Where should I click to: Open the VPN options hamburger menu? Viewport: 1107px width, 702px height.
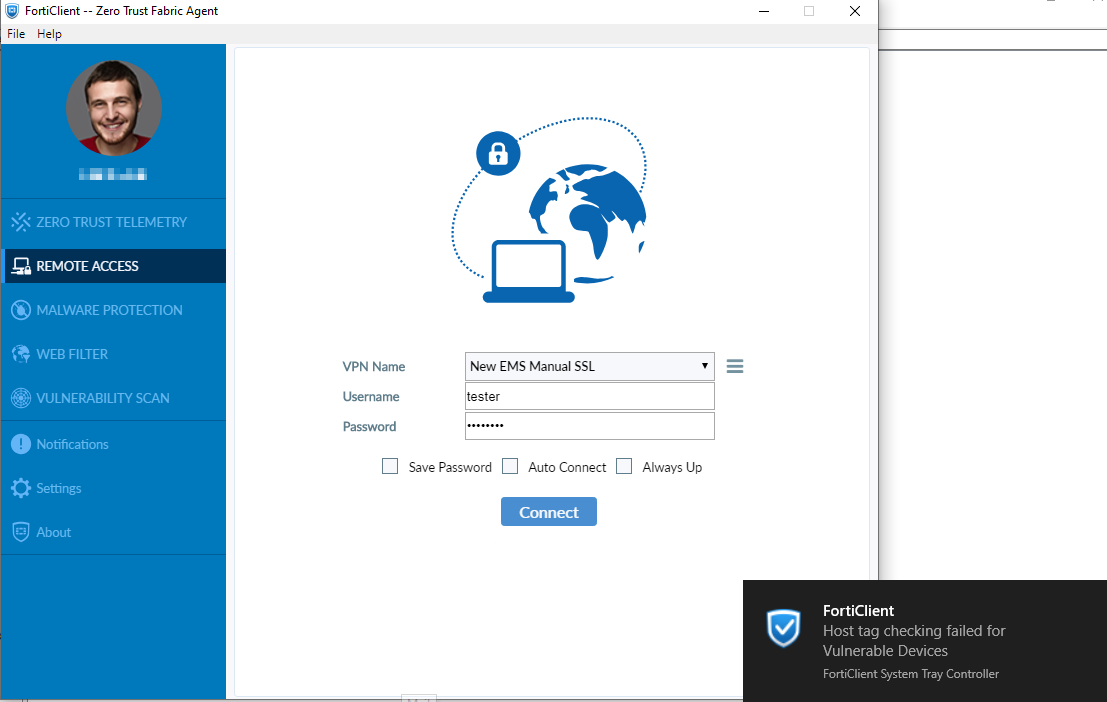pyautogui.click(x=735, y=366)
